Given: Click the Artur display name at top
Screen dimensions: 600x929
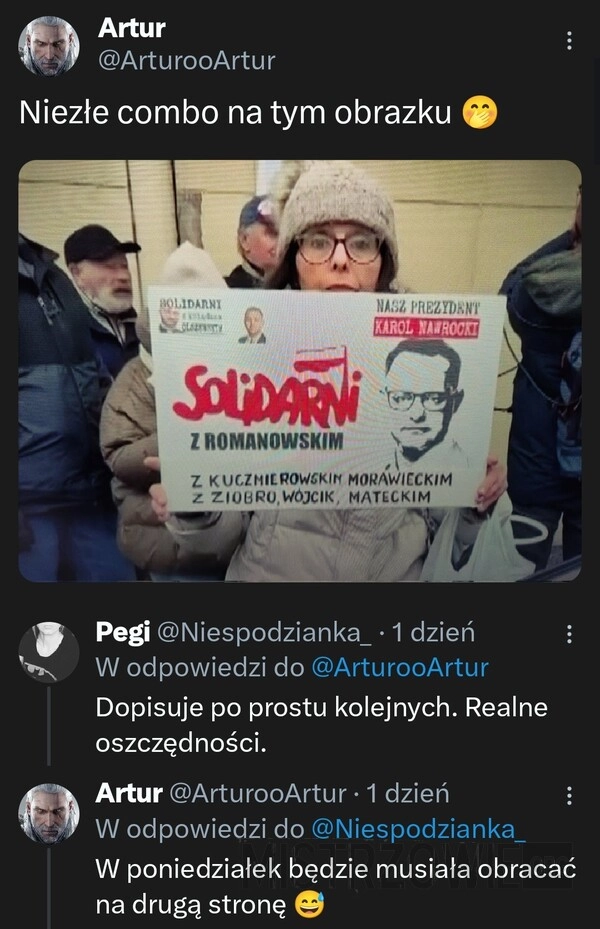Looking at the screenshot, I should (x=131, y=28).
